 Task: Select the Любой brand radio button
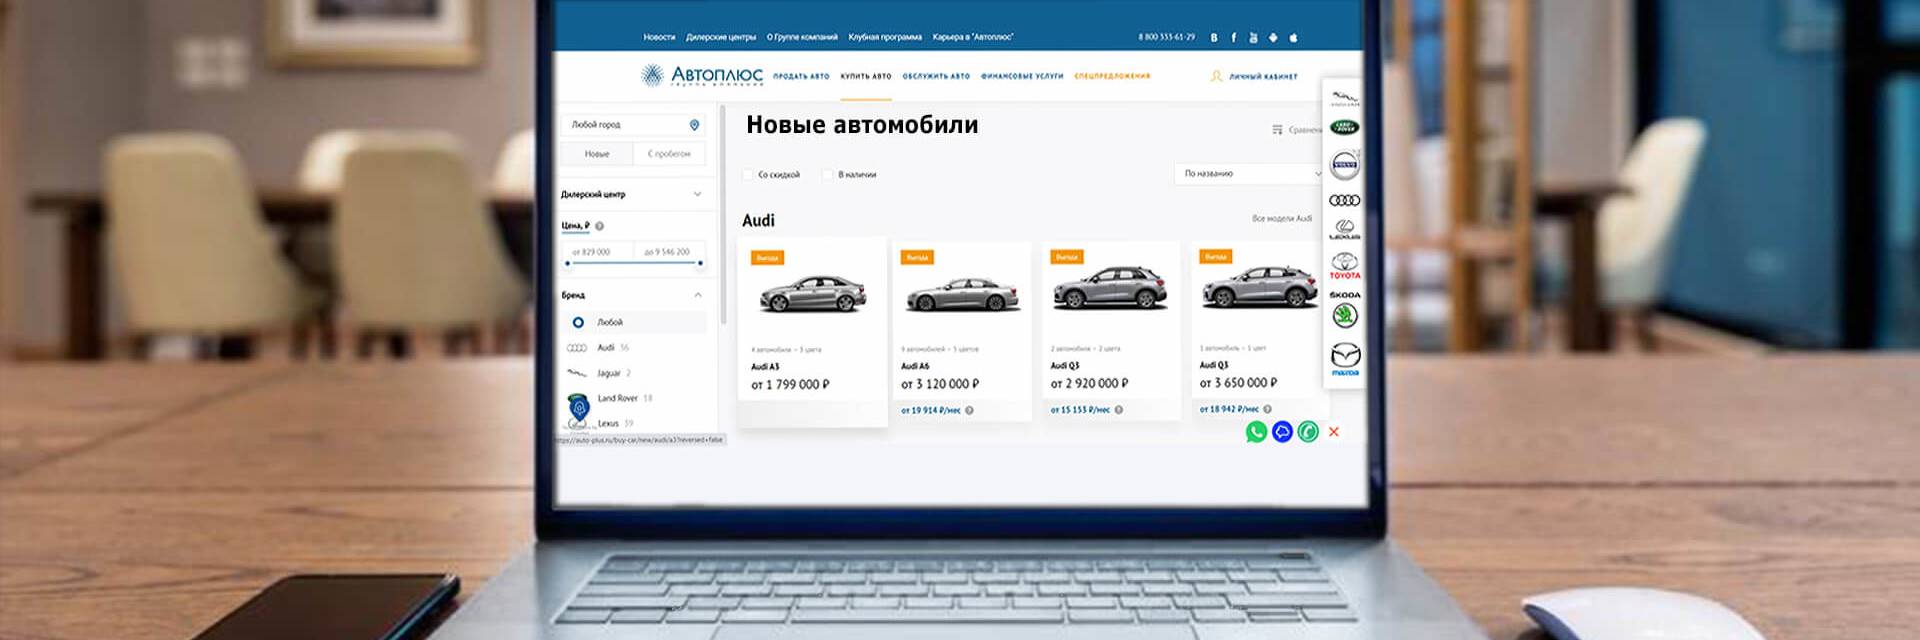pyautogui.click(x=577, y=323)
